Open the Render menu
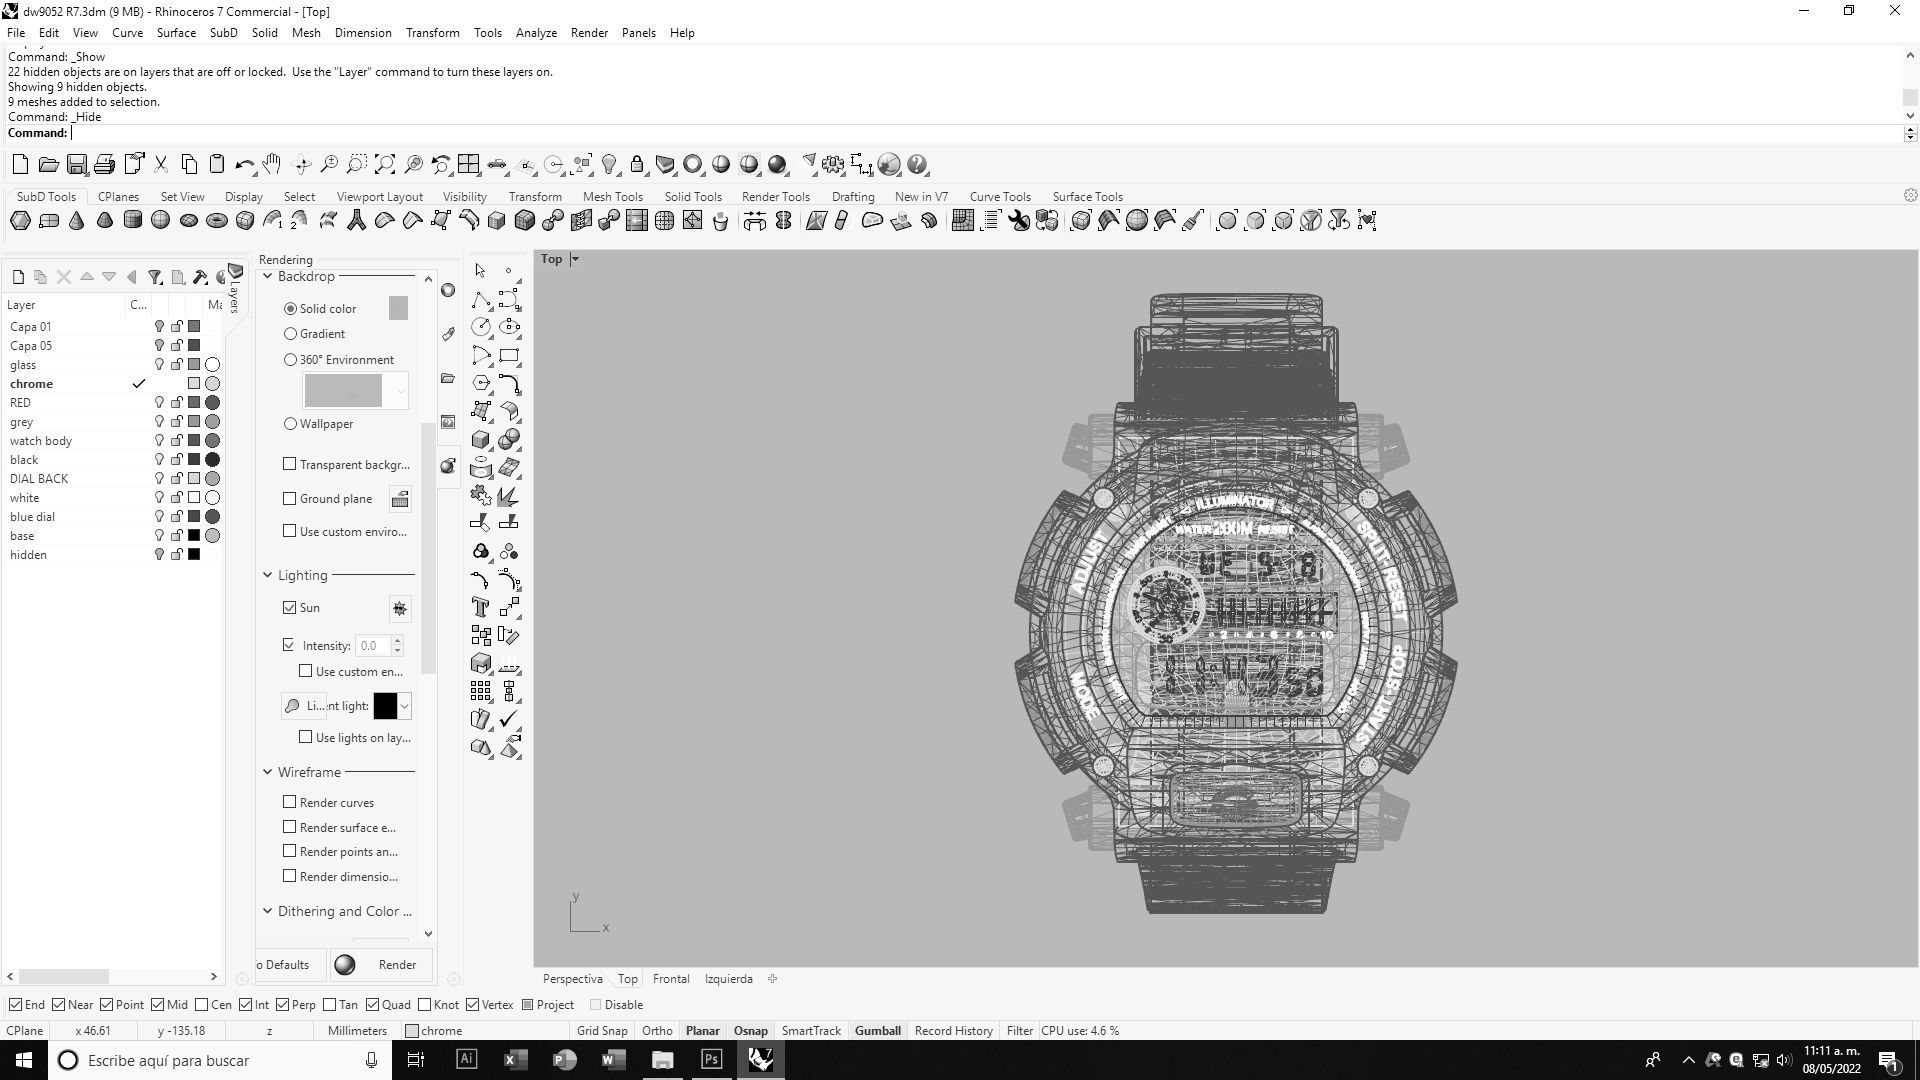1920x1080 pixels. pos(589,33)
